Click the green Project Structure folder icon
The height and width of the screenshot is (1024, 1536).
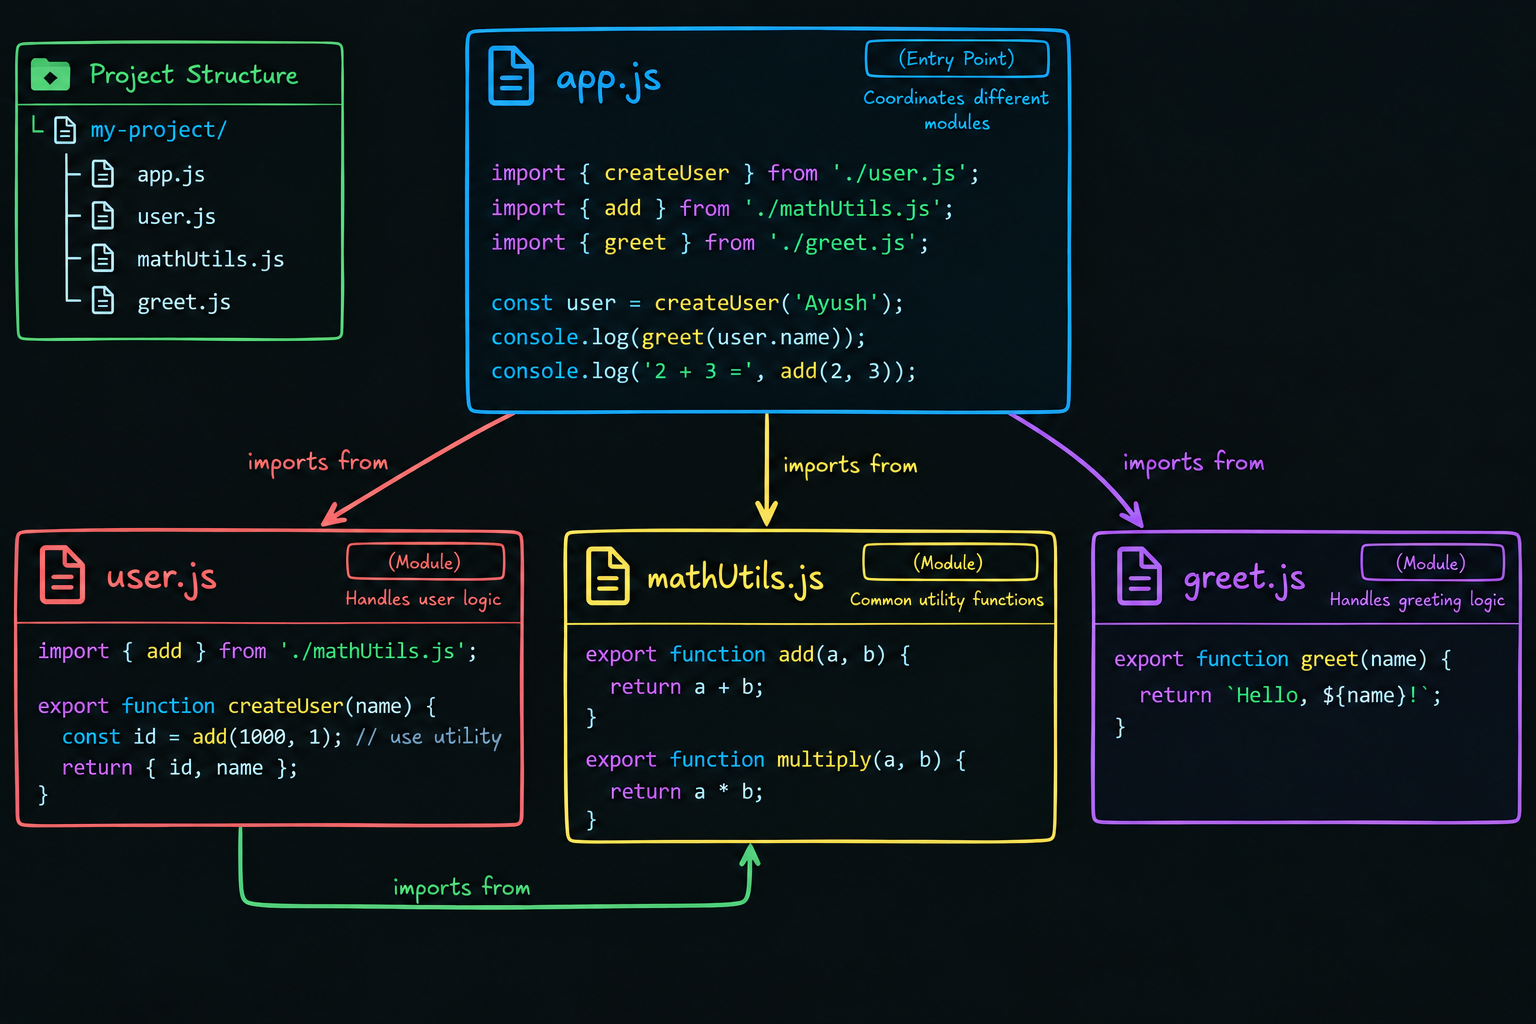click(50, 75)
